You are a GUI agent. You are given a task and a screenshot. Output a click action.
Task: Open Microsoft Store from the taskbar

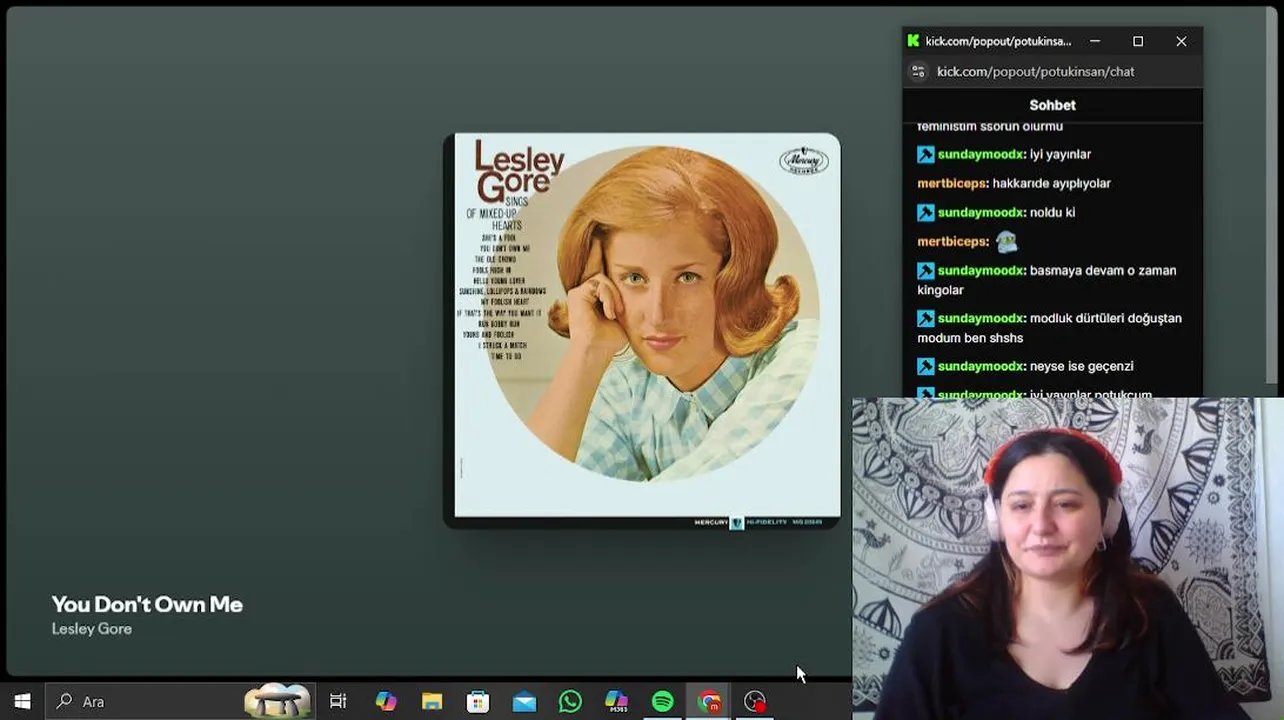tap(478, 701)
